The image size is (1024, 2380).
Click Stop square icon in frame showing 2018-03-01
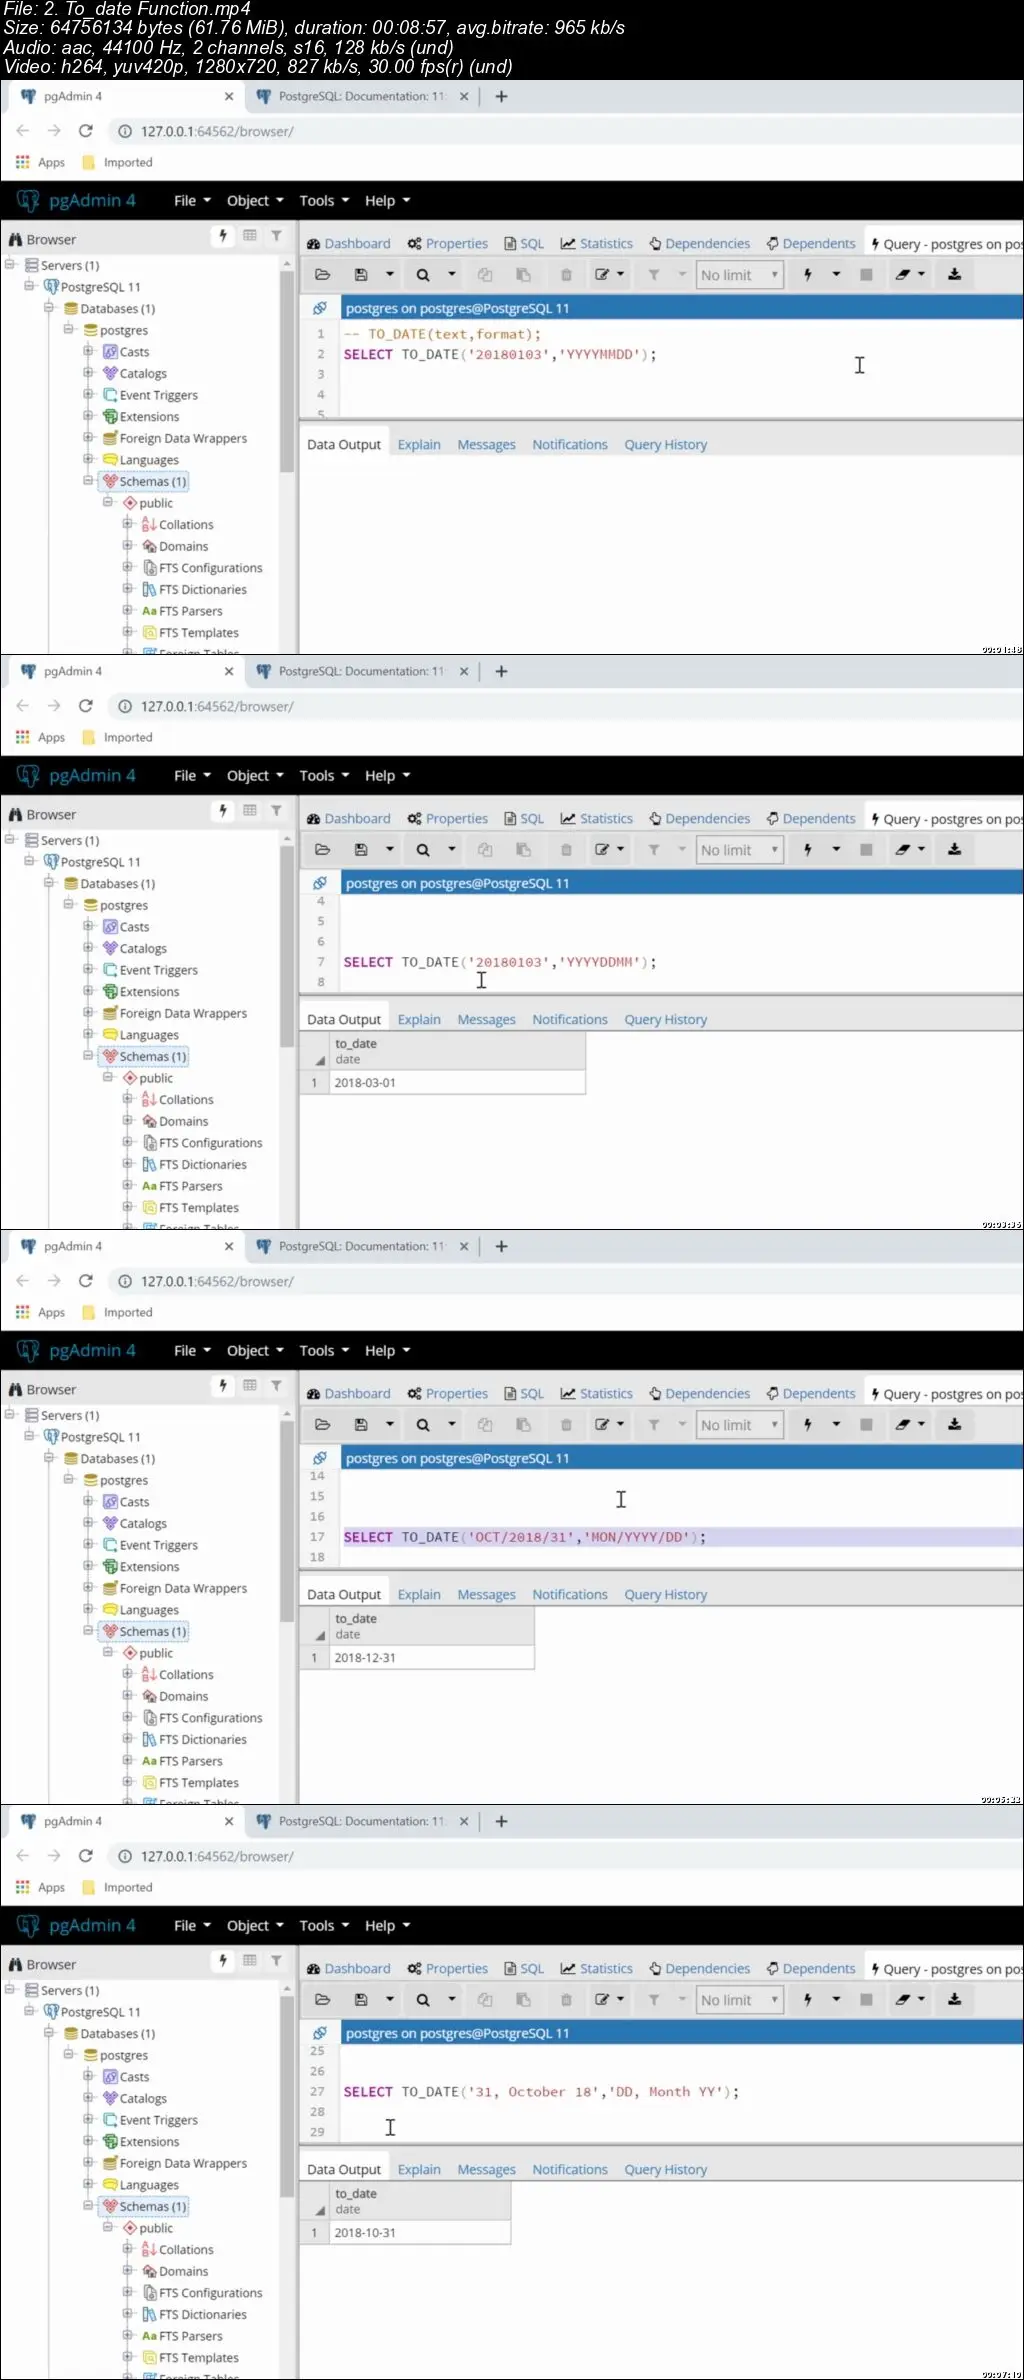[x=866, y=850]
